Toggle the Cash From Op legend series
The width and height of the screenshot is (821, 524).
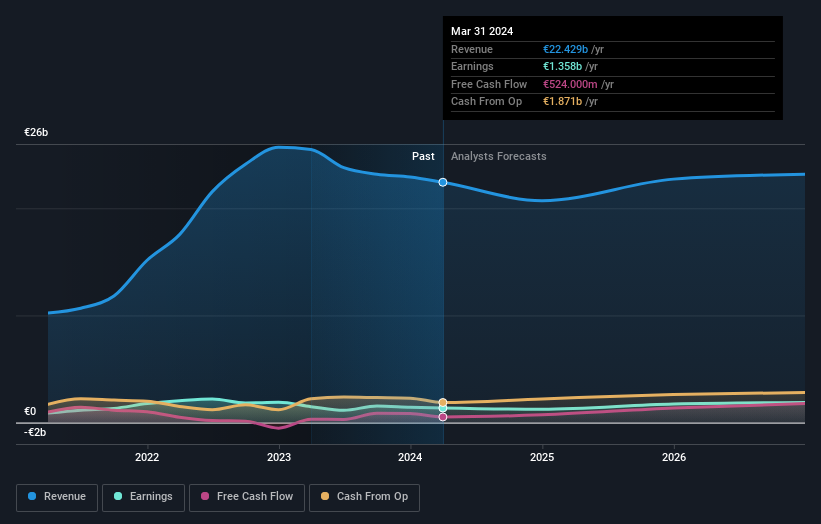pos(364,497)
